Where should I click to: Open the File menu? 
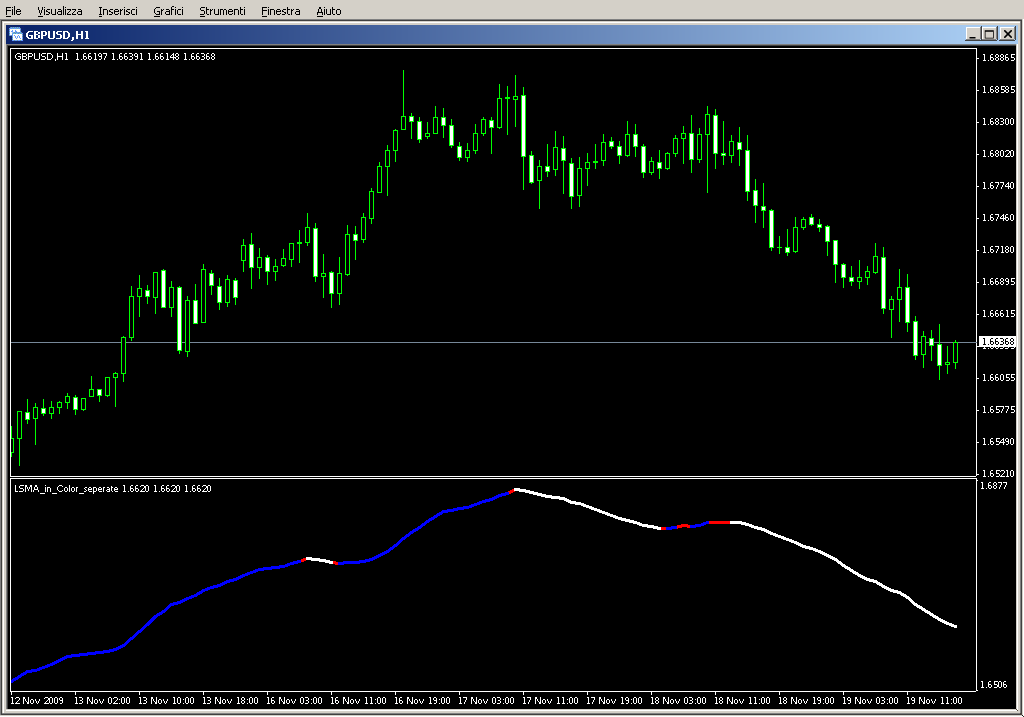coord(13,11)
